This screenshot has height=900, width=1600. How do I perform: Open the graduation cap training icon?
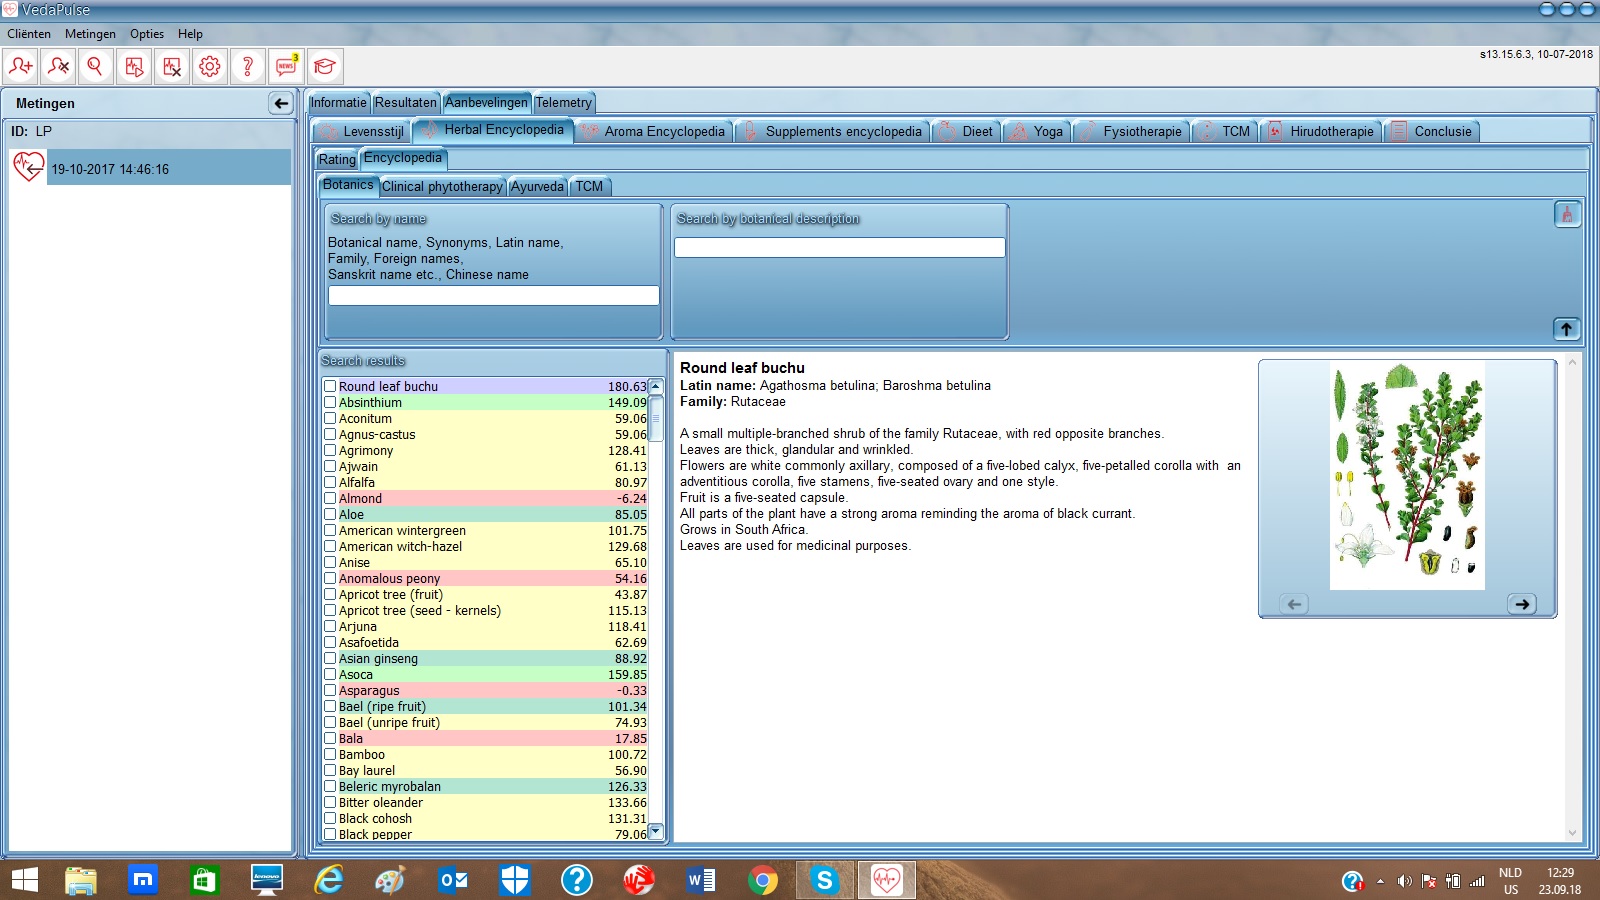(x=324, y=67)
